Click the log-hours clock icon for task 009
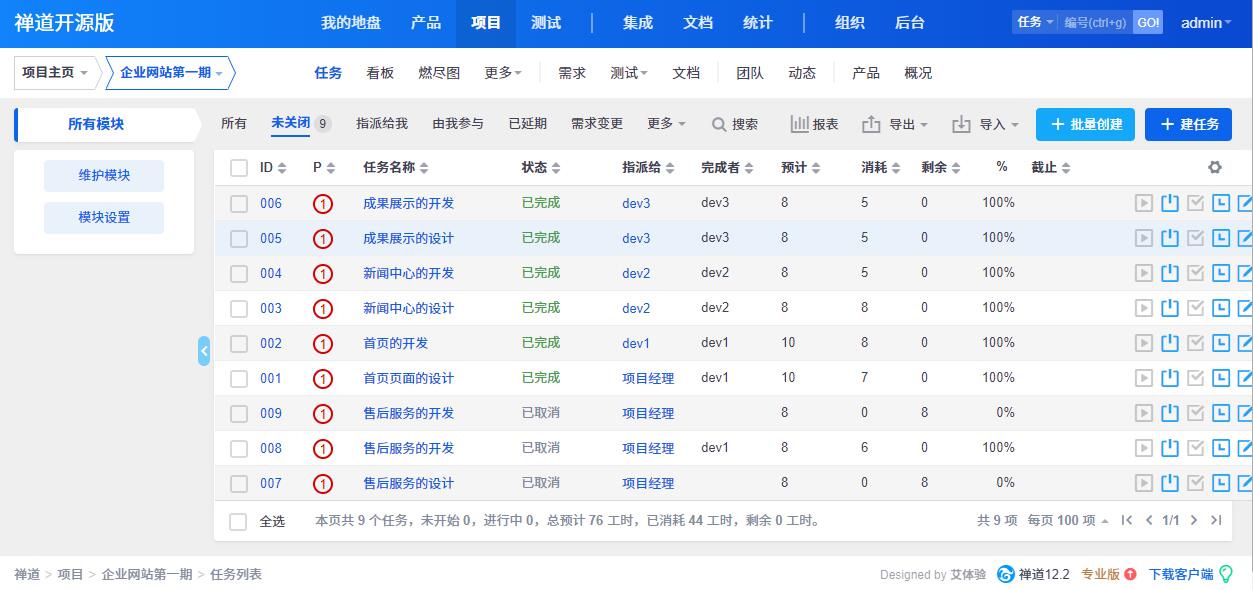 [1220, 413]
